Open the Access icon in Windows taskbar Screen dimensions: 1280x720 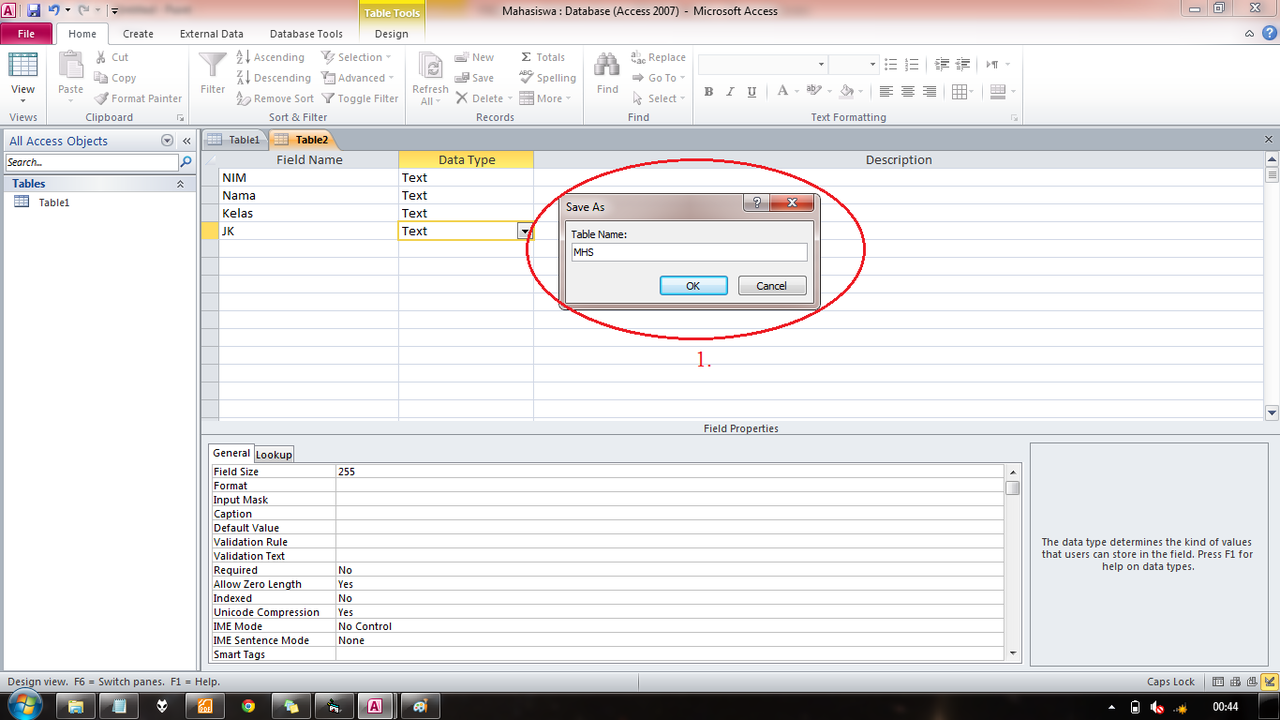[x=374, y=706]
